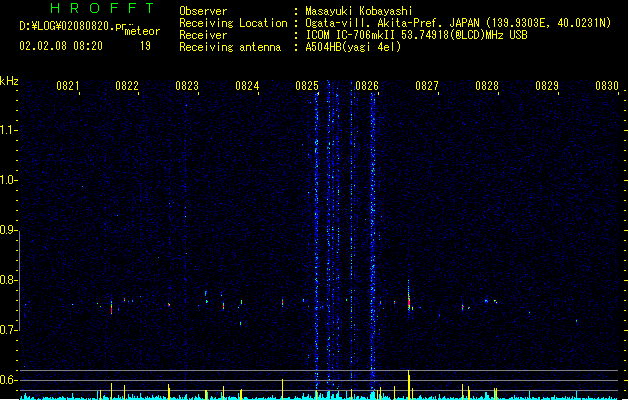
Task: Click the 'Receiving antenna' label
Action: point(230,47)
